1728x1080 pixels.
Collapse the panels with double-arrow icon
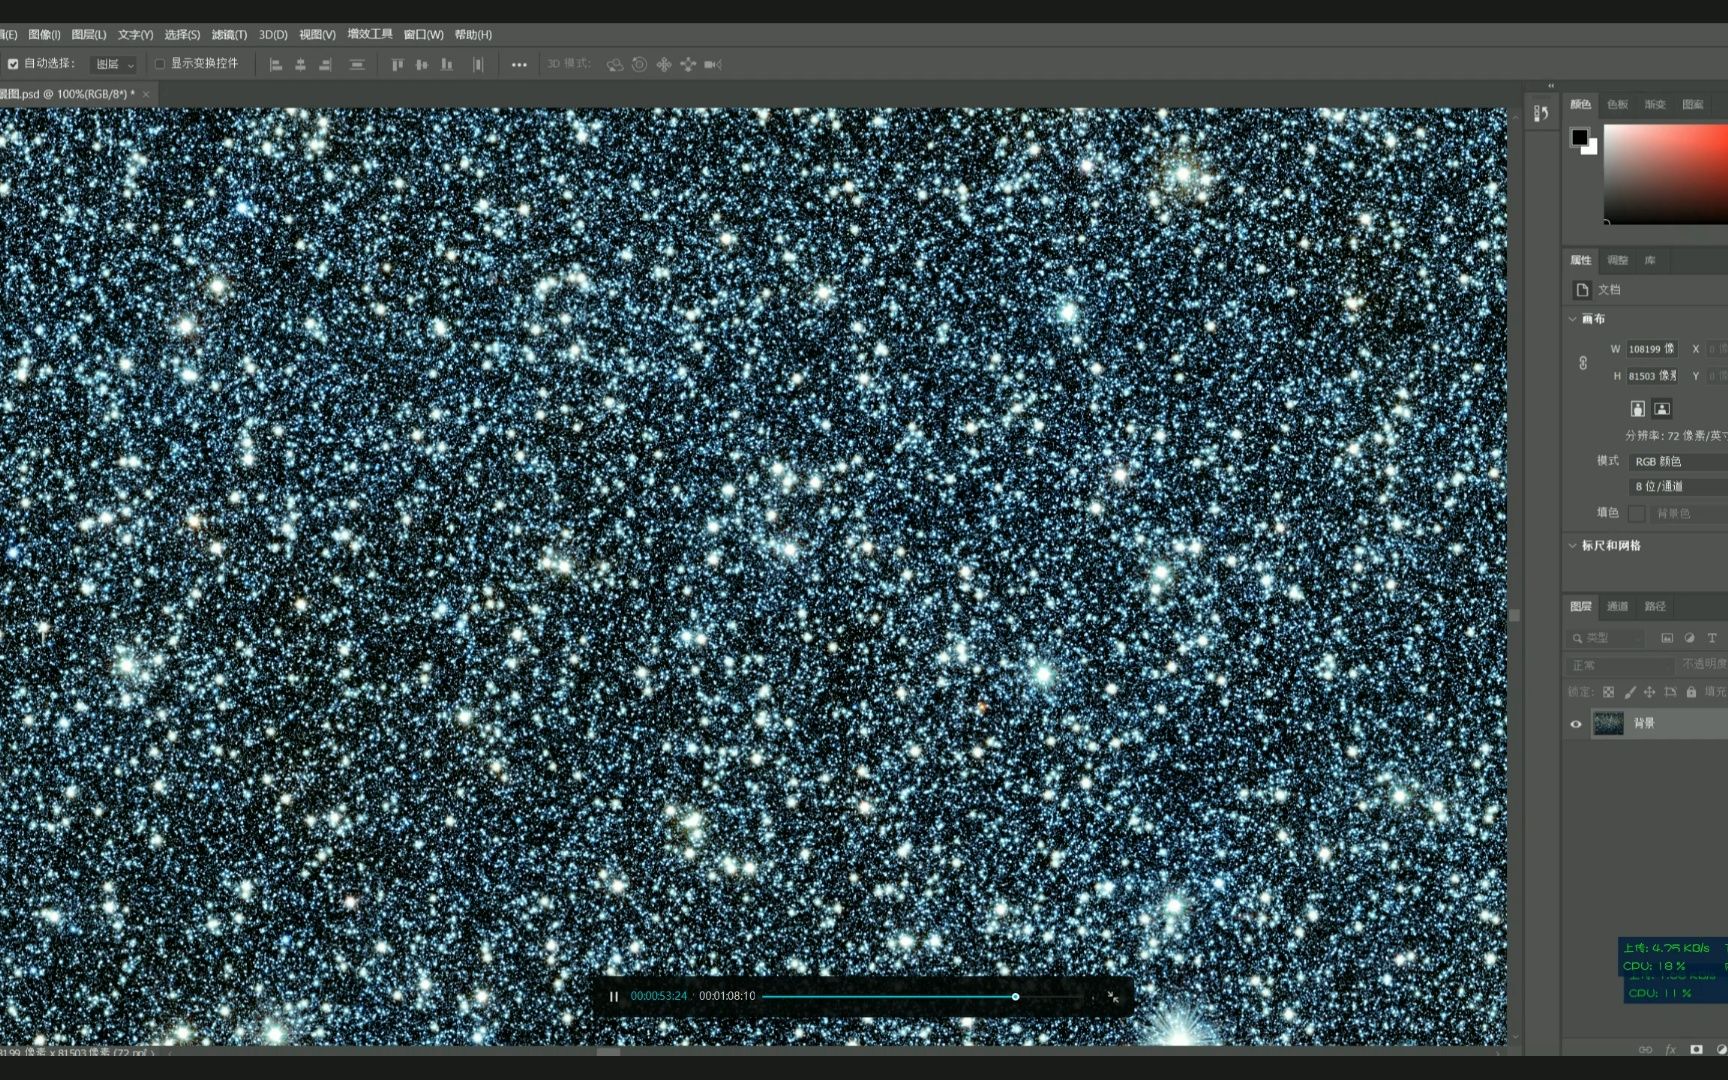[x=1551, y=86]
